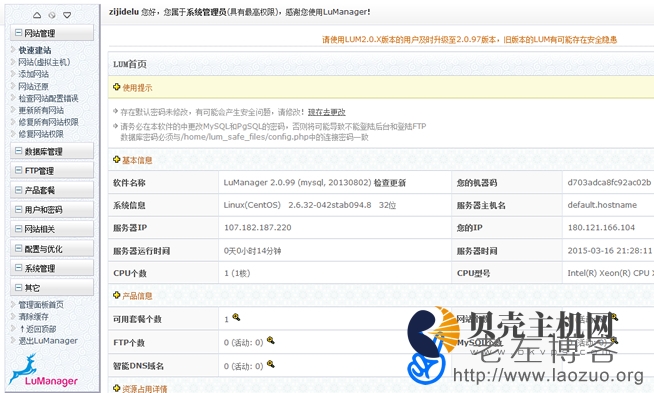
Task: Open 添加网站 menu item
Action: coord(33,74)
